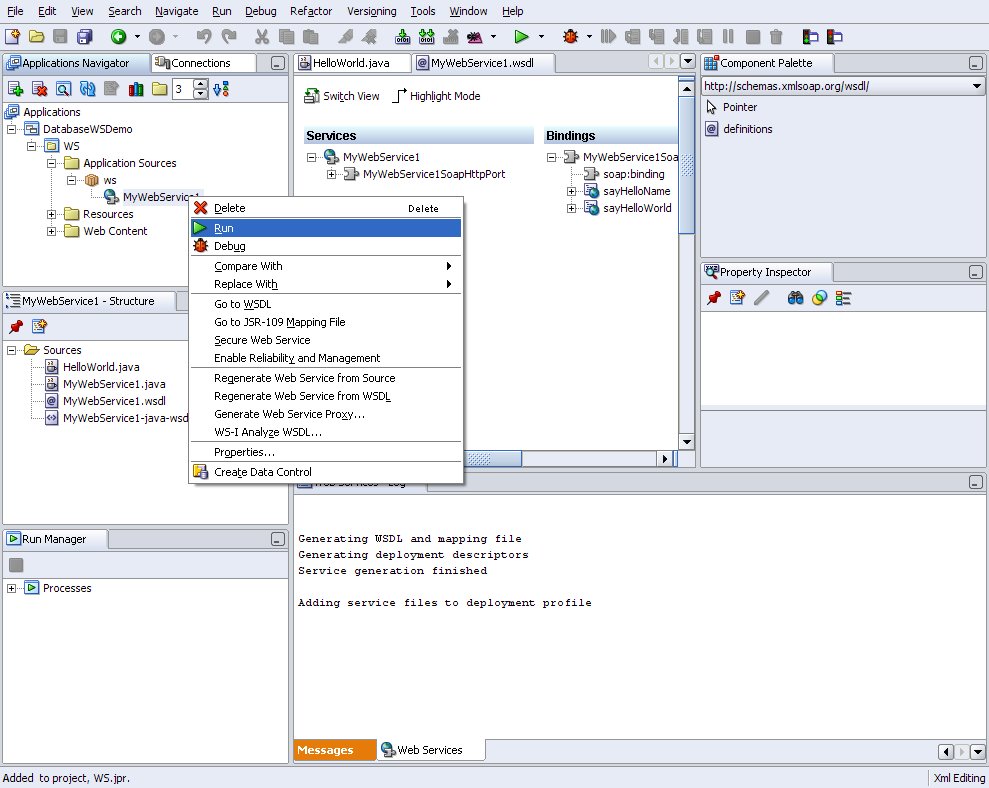
Task: Click the Open folder toolbar icon
Action: [x=36, y=37]
